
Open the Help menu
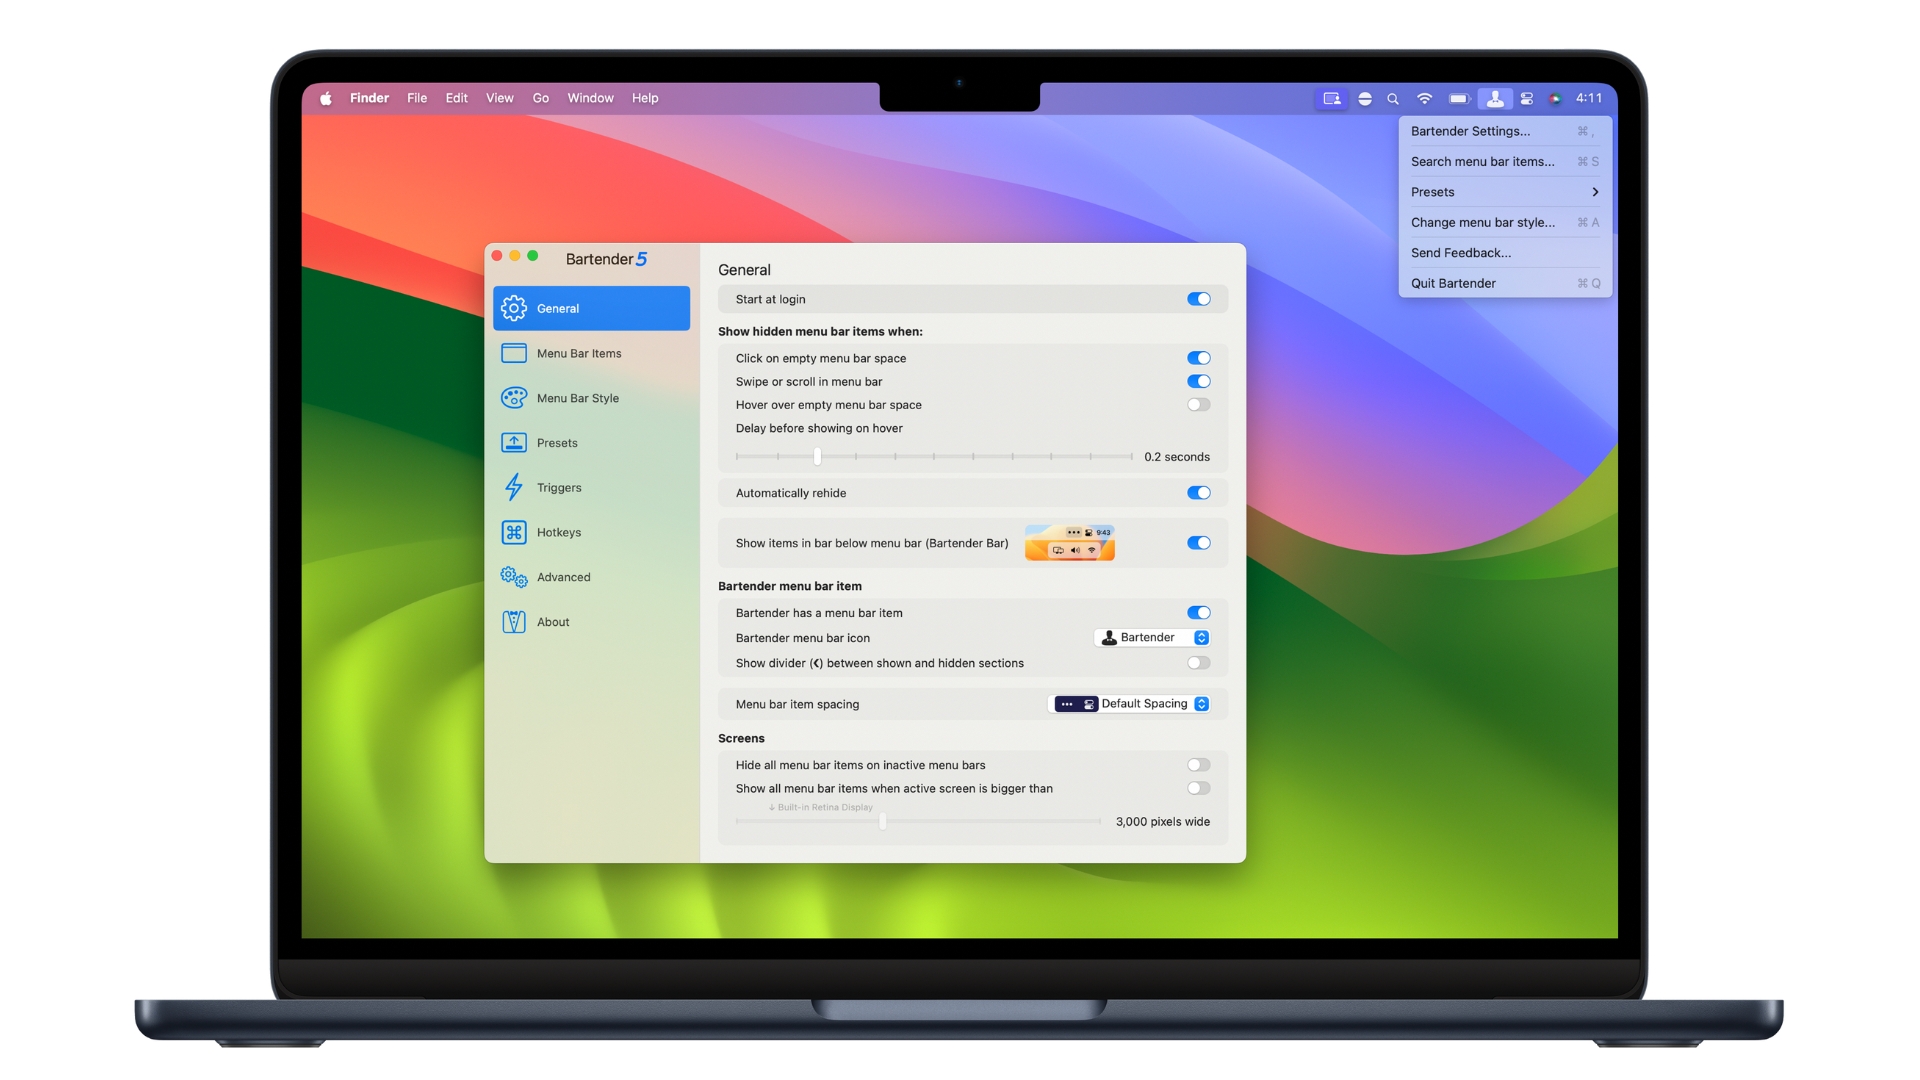645,98
